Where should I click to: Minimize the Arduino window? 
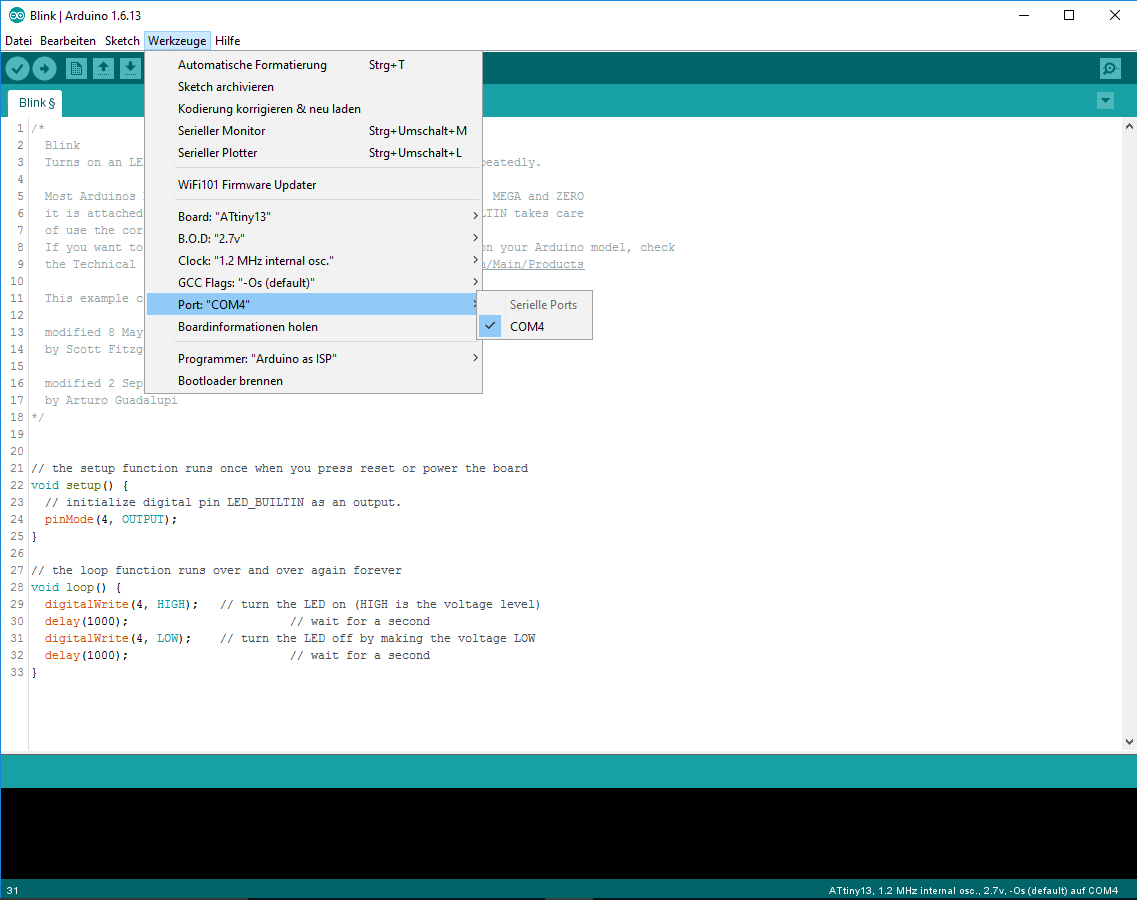(x=1024, y=15)
